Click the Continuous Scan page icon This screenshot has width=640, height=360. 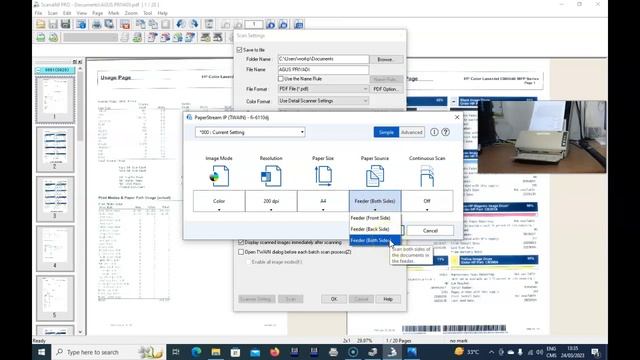click(427, 176)
